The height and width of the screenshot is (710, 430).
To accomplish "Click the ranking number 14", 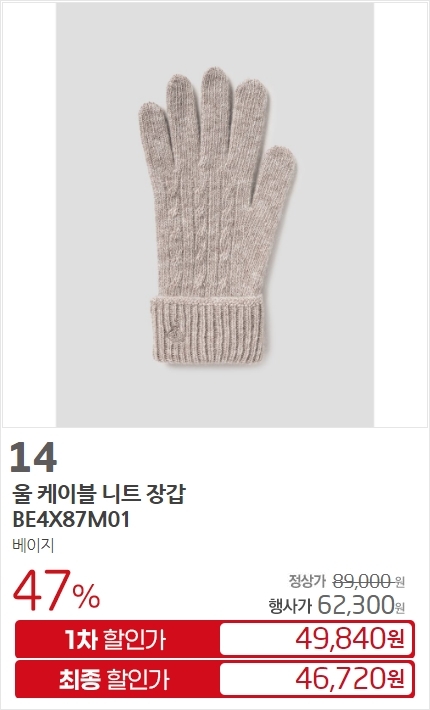I will pyautogui.click(x=33, y=458).
